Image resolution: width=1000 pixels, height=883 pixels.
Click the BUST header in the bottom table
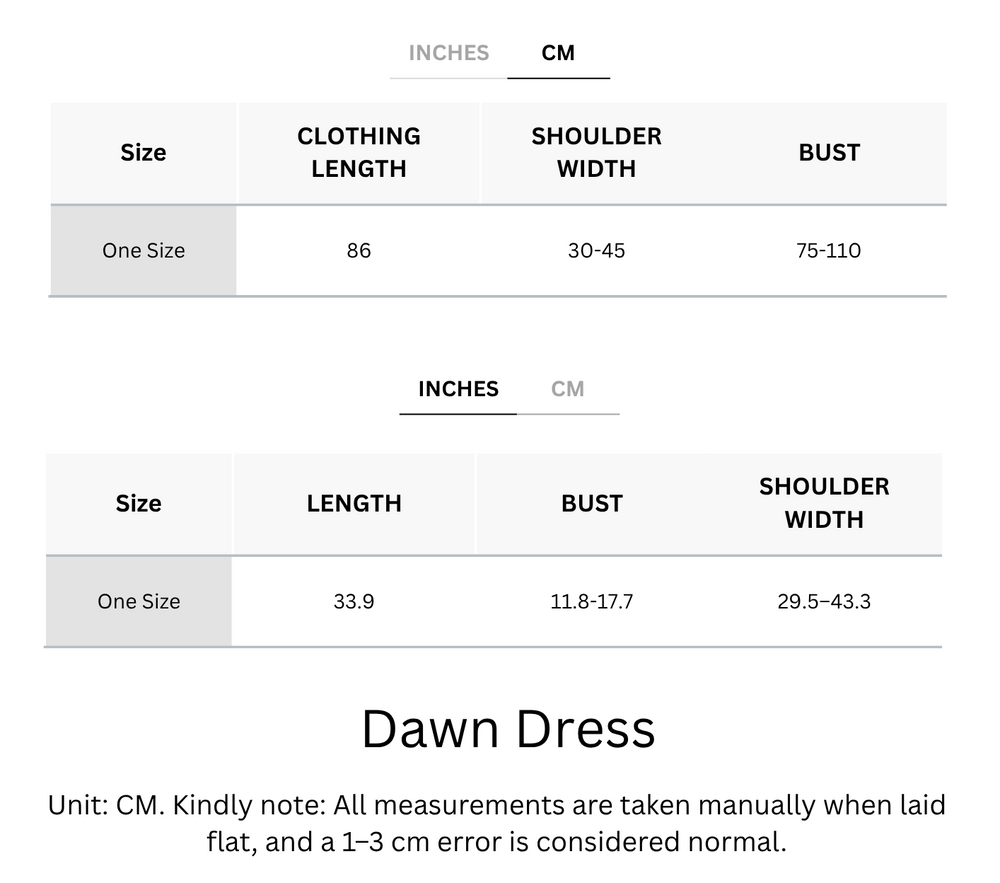(x=591, y=503)
